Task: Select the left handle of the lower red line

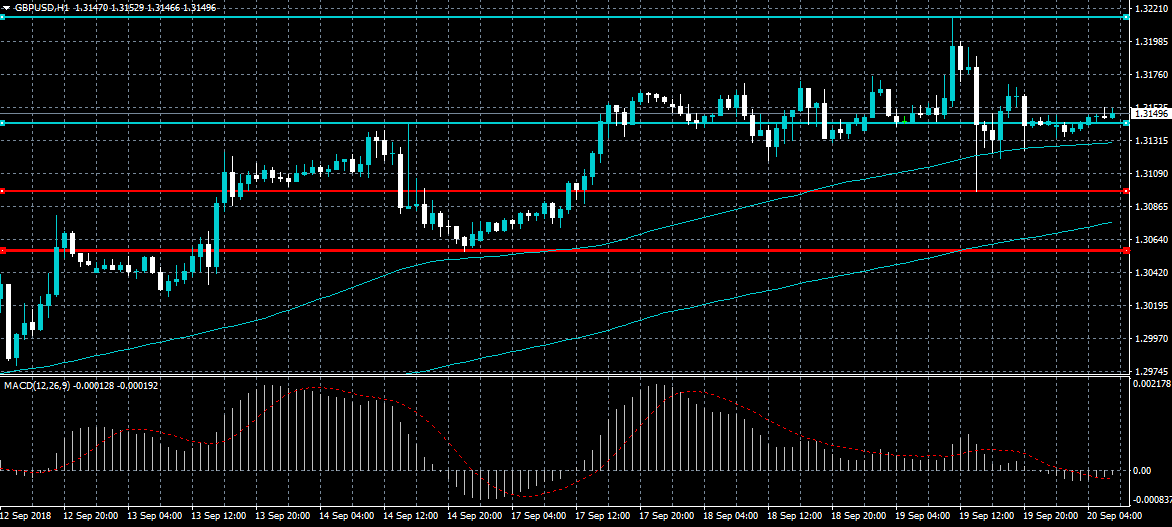Action: pyautogui.click(x=2, y=250)
